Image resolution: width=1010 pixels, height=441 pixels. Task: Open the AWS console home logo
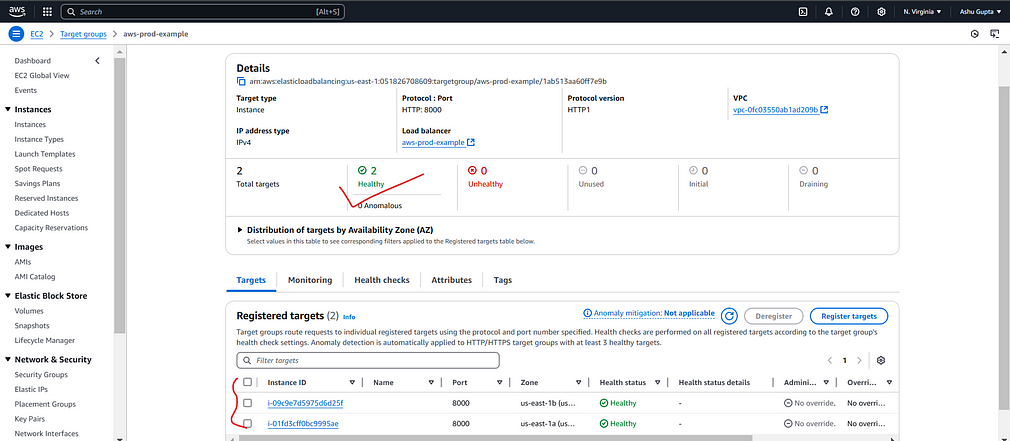click(17, 11)
